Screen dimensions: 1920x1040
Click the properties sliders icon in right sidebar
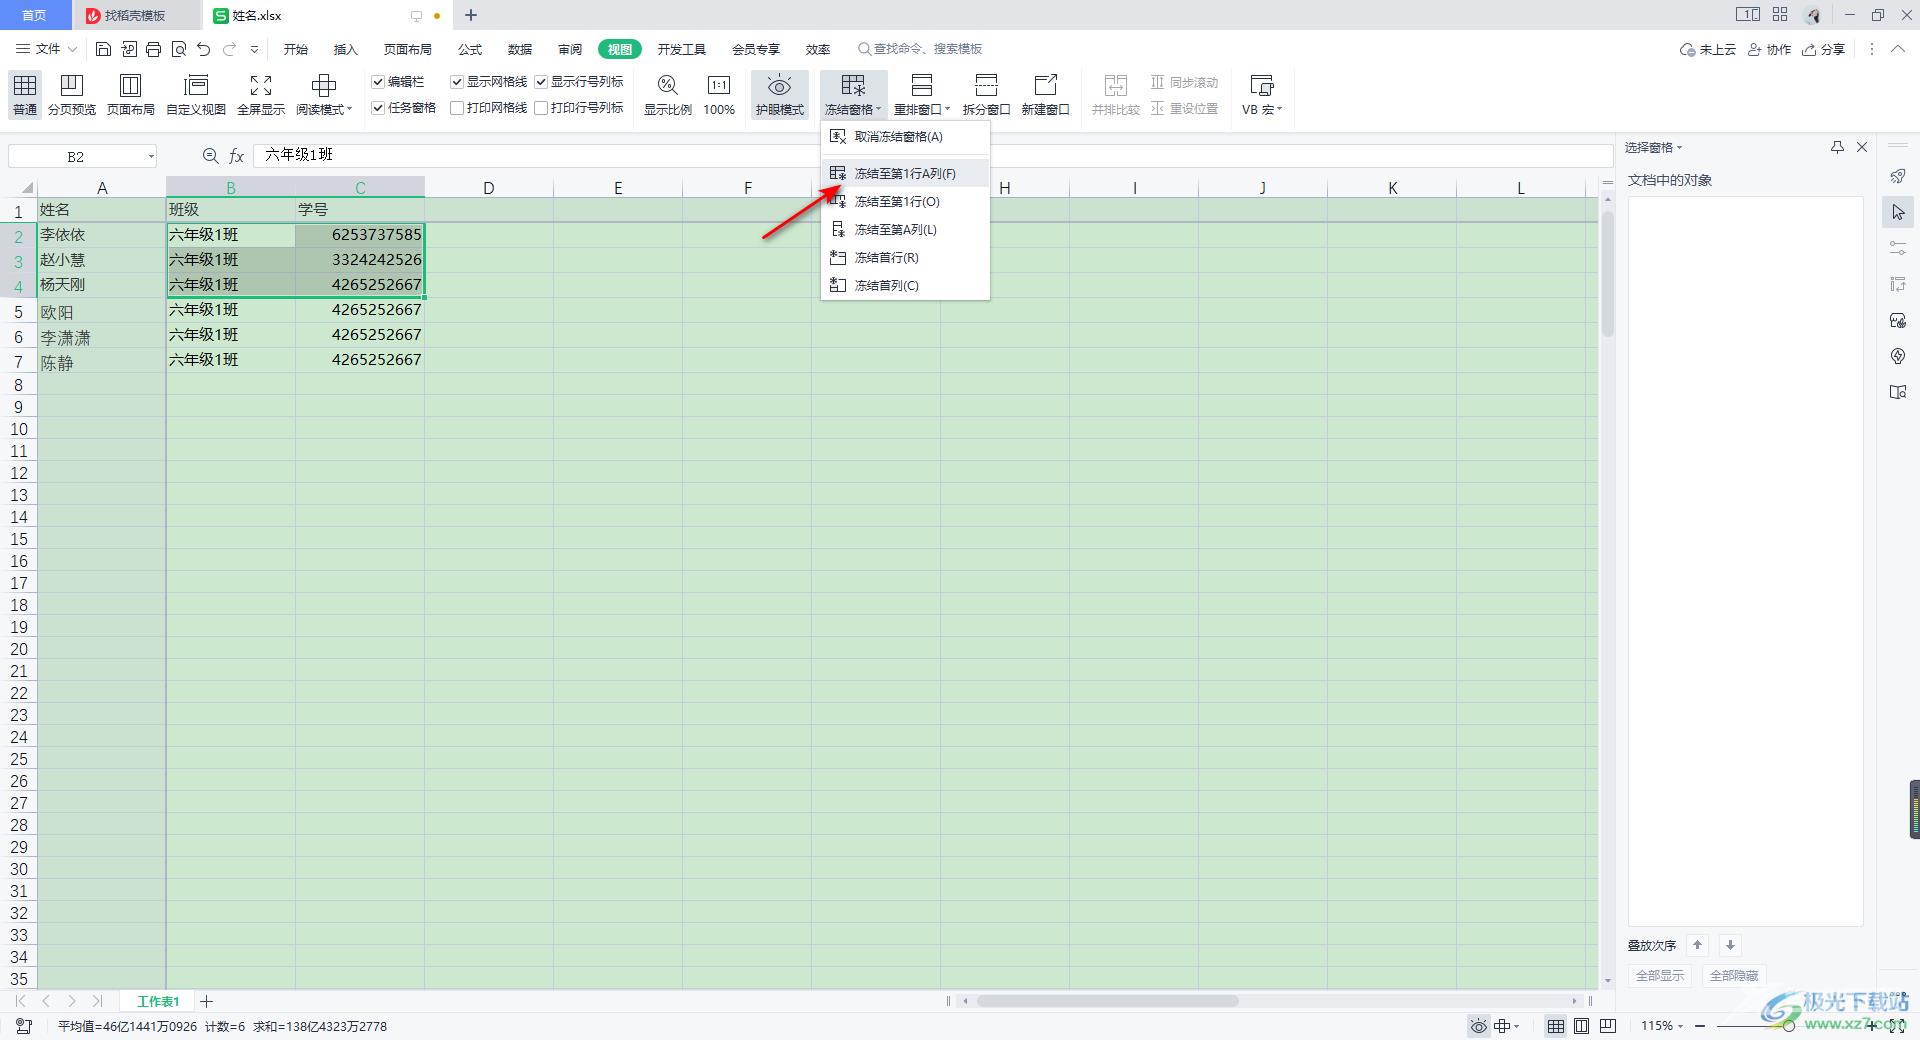[x=1898, y=248]
